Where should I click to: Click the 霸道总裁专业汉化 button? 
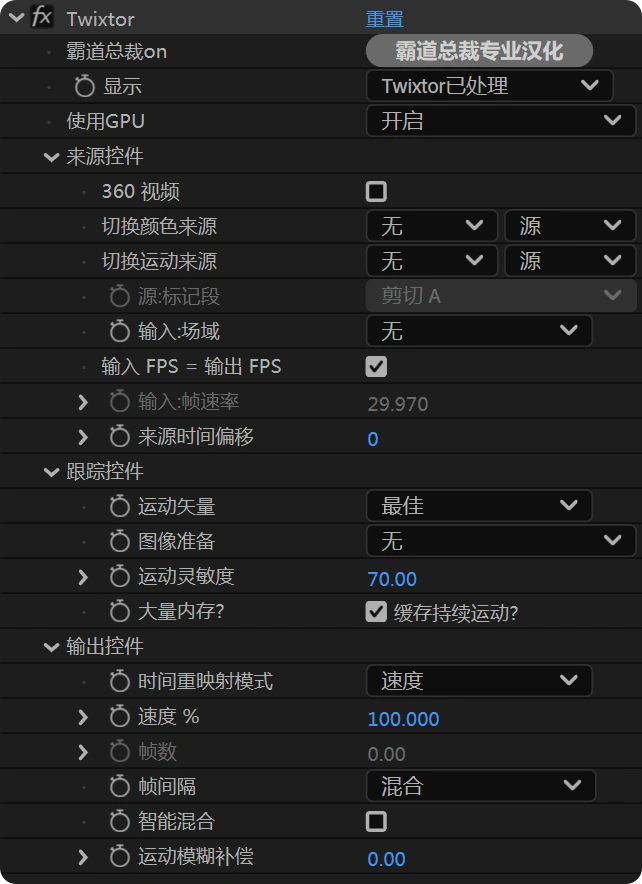pyautogui.click(x=479, y=51)
